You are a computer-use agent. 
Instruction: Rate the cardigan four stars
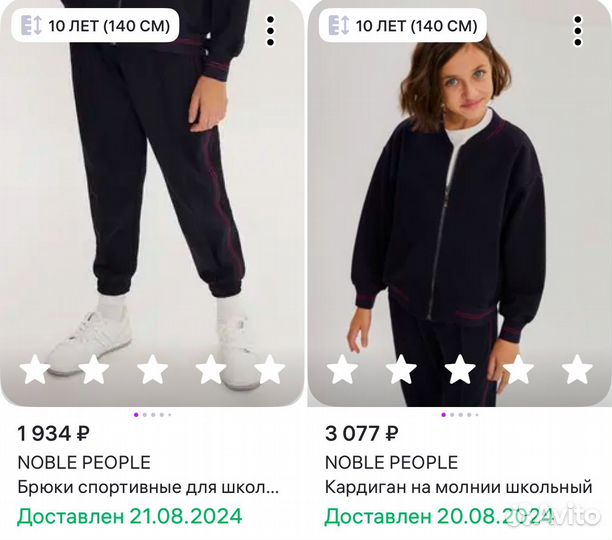tap(518, 370)
